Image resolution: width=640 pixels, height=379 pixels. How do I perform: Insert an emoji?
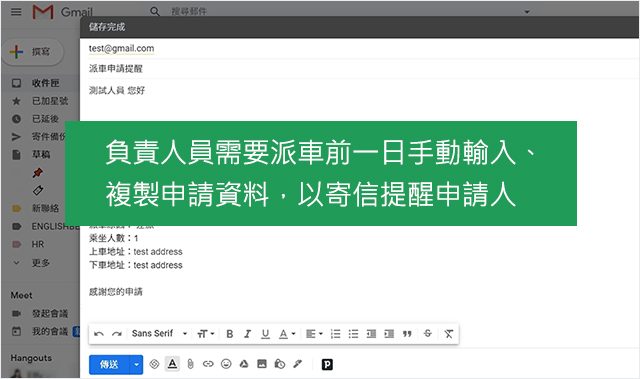click(226, 364)
